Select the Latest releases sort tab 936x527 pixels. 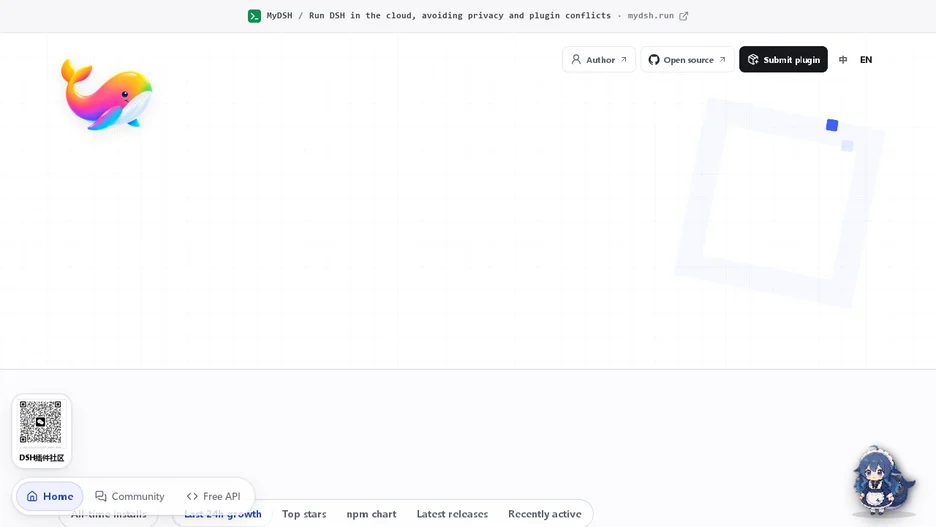[x=452, y=514]
